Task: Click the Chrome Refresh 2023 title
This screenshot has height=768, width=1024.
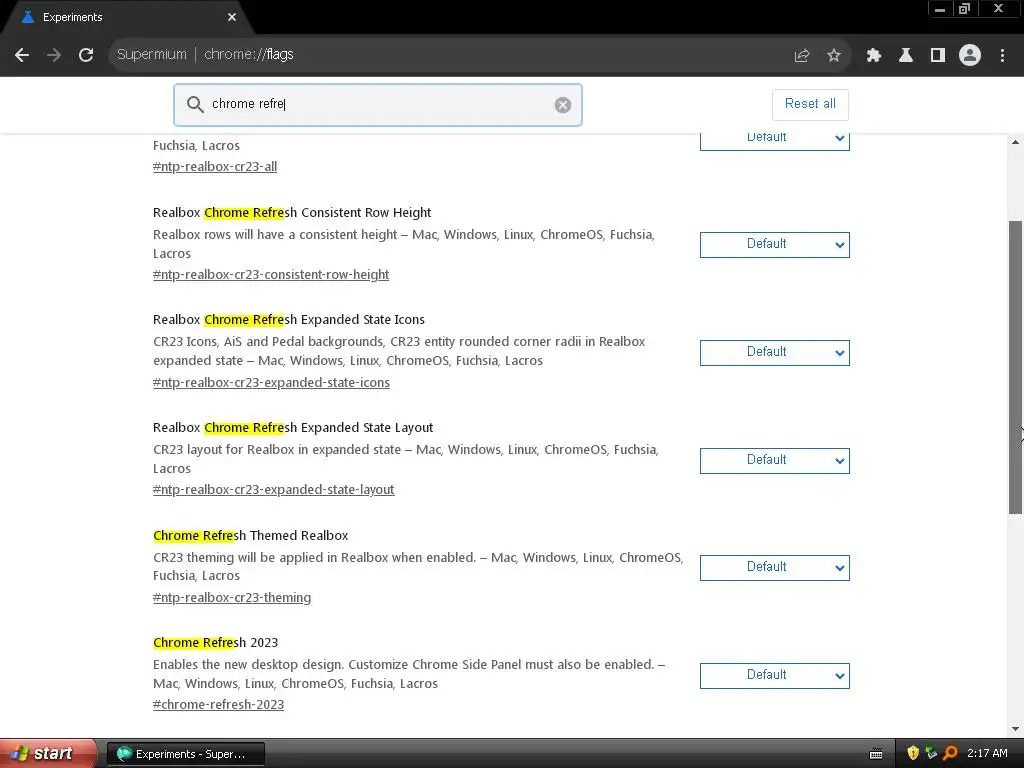Action: pyautogui.click(x=216, y=643)
